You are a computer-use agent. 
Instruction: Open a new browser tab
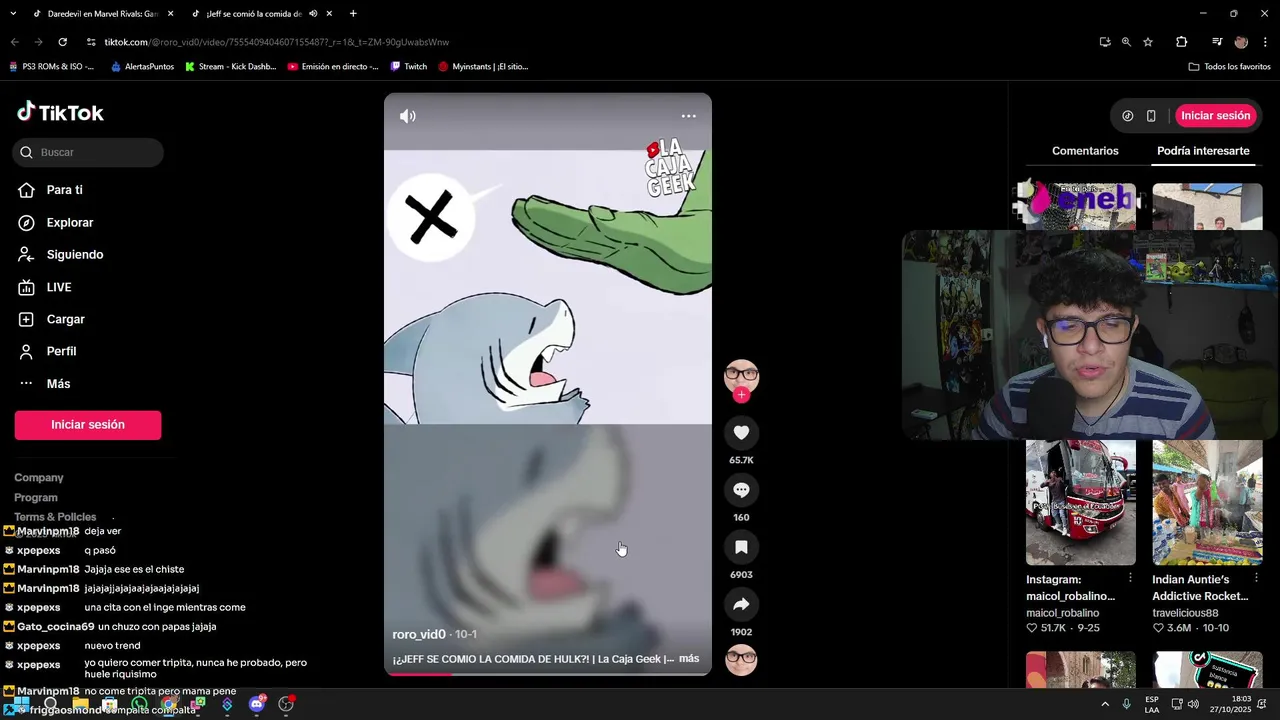[x=353, y=14]
